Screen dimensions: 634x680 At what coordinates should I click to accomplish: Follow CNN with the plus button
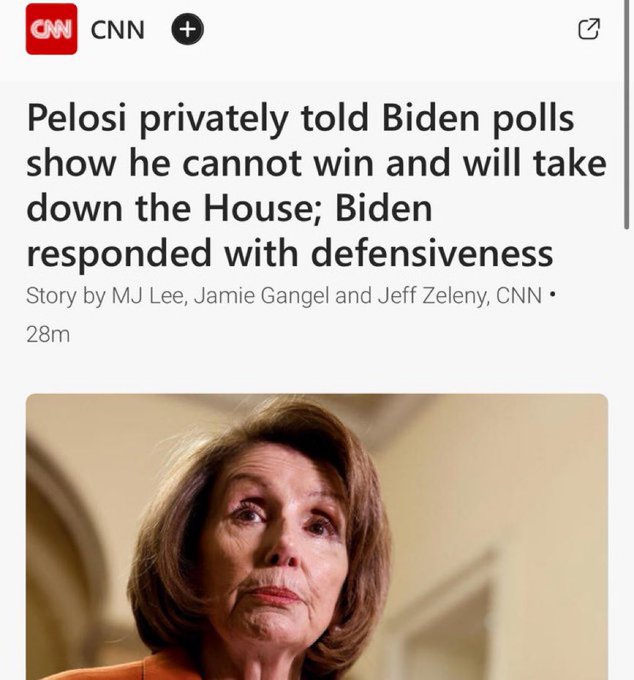[187, 29]
